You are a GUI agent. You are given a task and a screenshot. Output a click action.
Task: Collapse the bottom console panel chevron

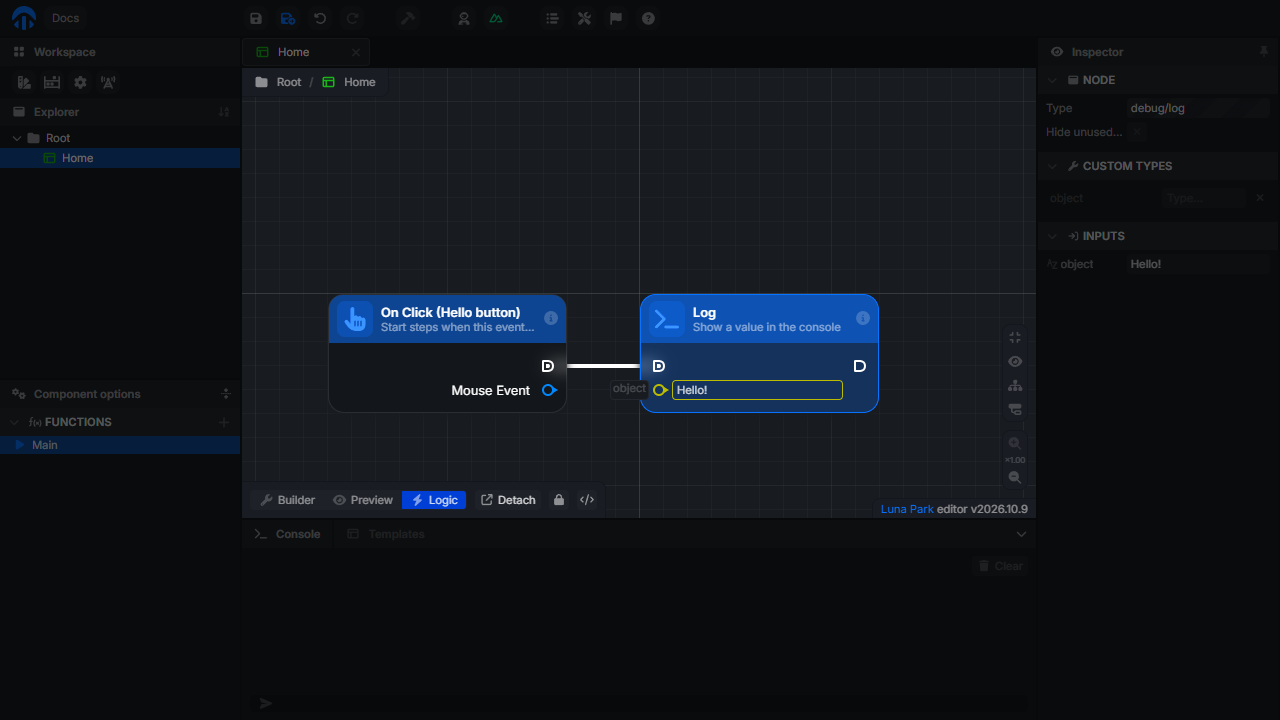pyautogui.click(x=1021, y=534)
